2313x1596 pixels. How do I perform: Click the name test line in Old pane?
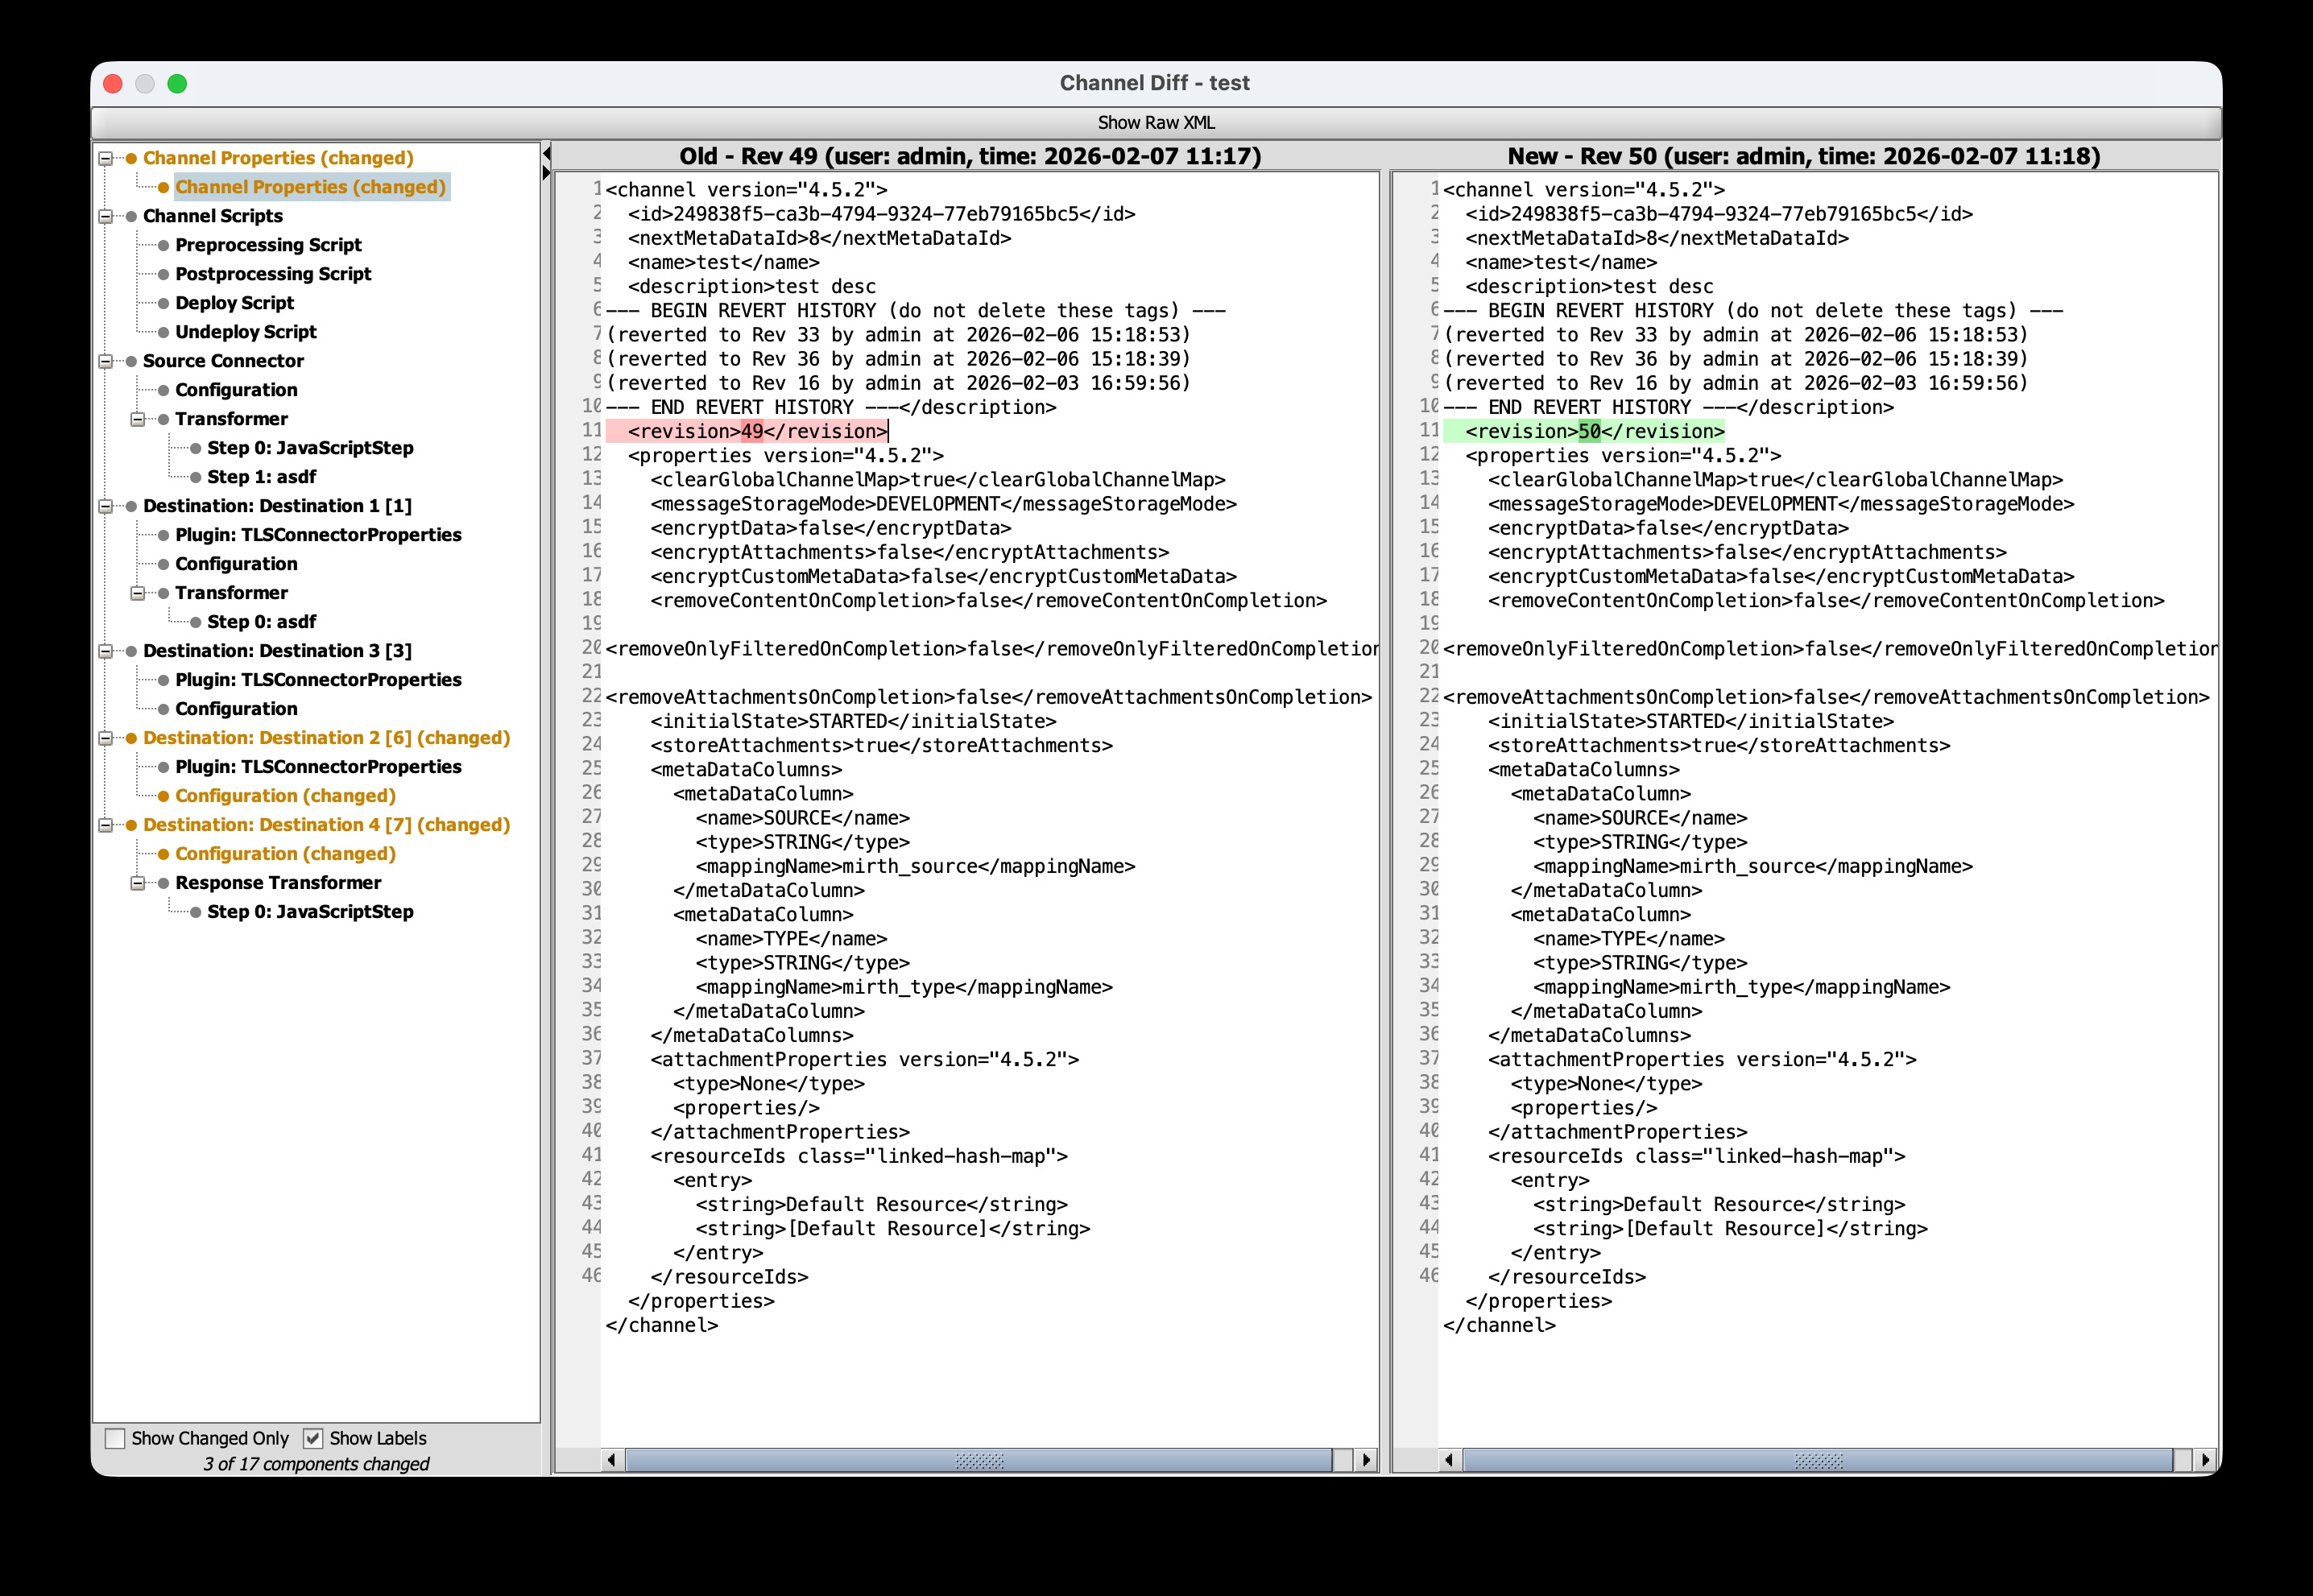(x=723, y=262)
